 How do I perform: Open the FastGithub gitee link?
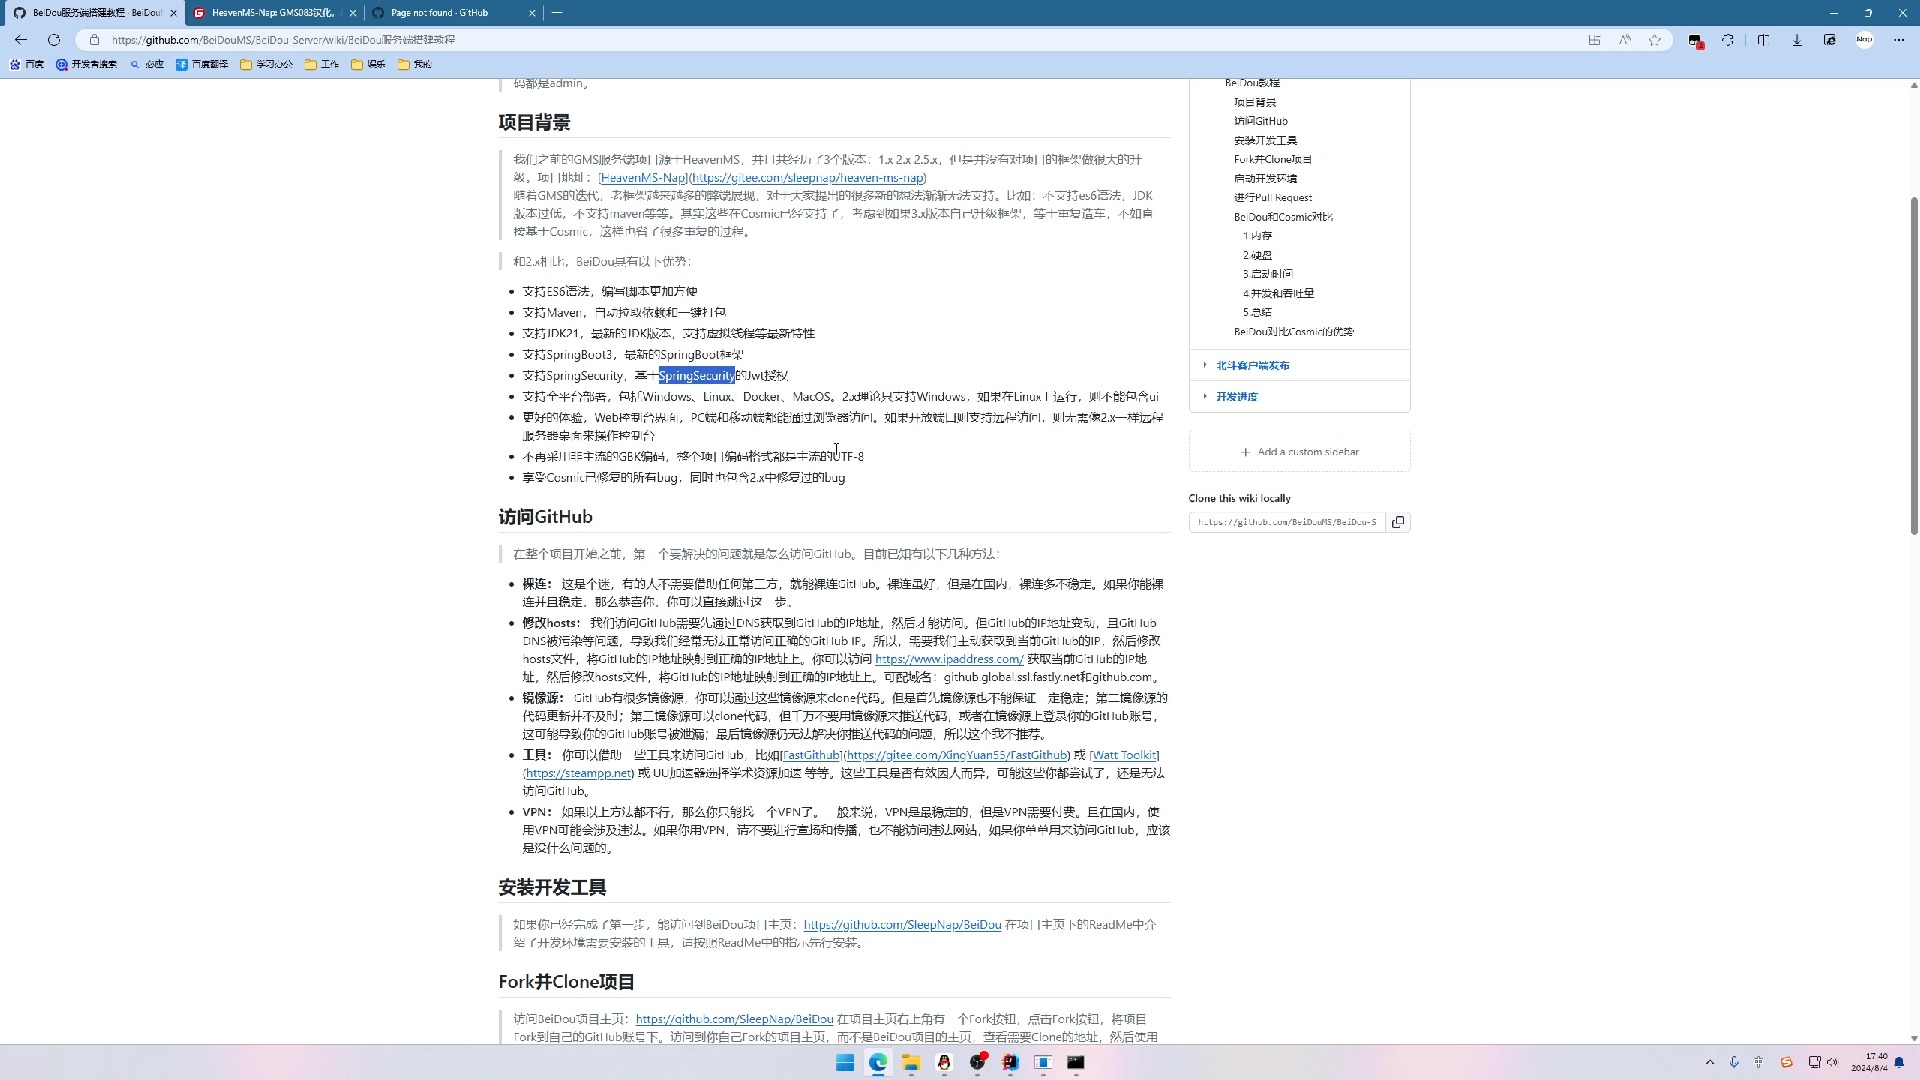pyautogui.click(x=957, y=756)
